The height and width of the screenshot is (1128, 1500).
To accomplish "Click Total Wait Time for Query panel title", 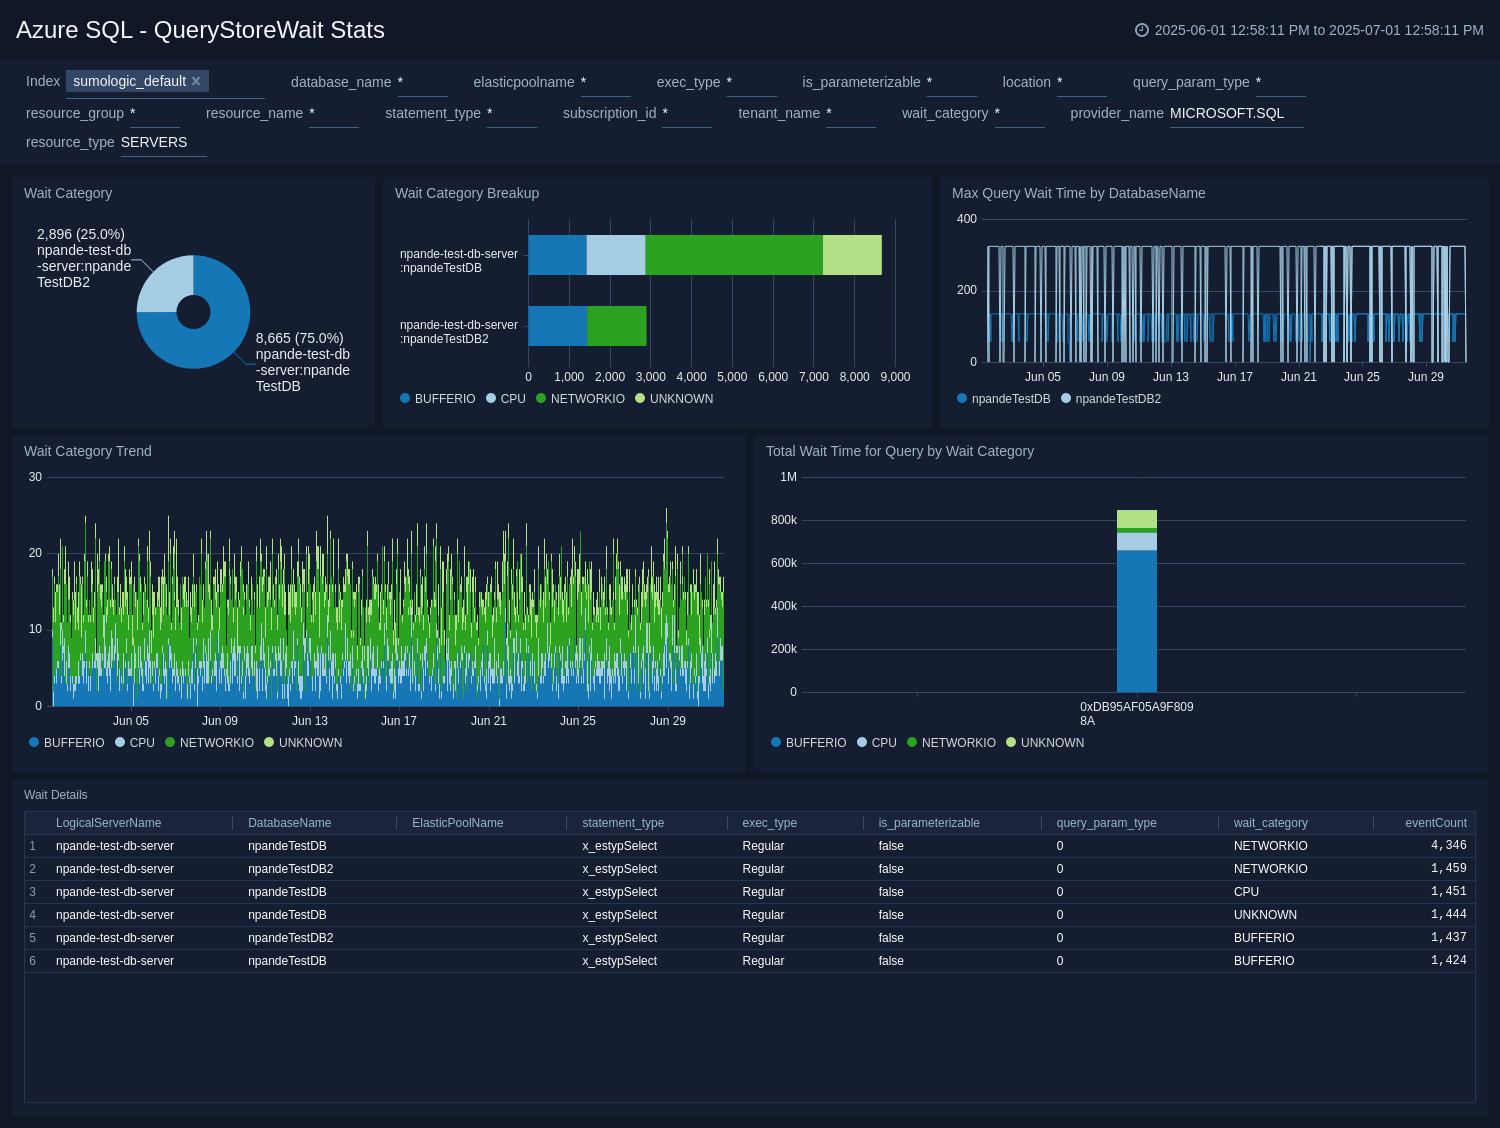I will pyautogui.click(x=899, y=451).
